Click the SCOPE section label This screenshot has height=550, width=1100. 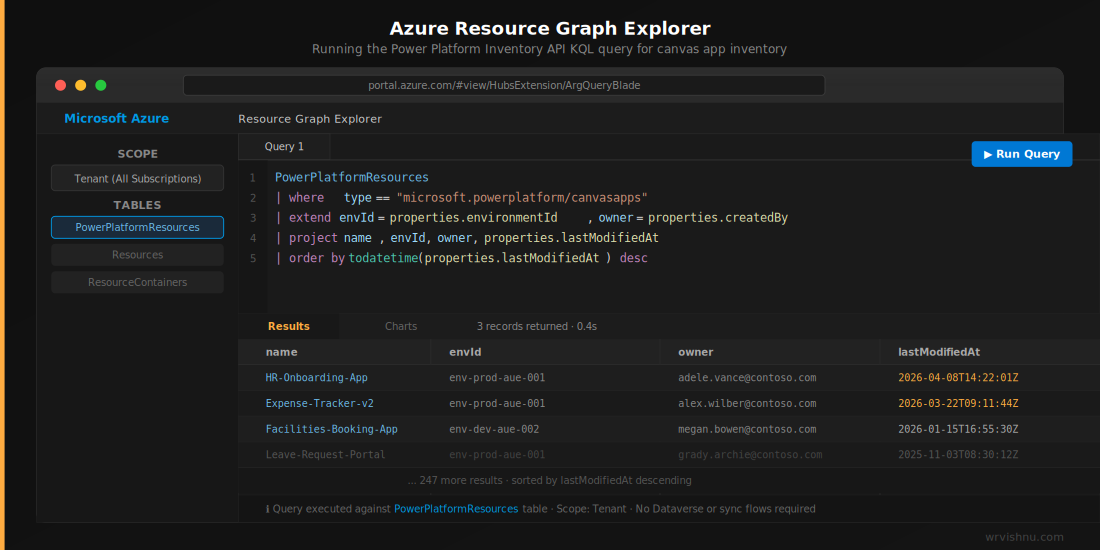(138, 154)
